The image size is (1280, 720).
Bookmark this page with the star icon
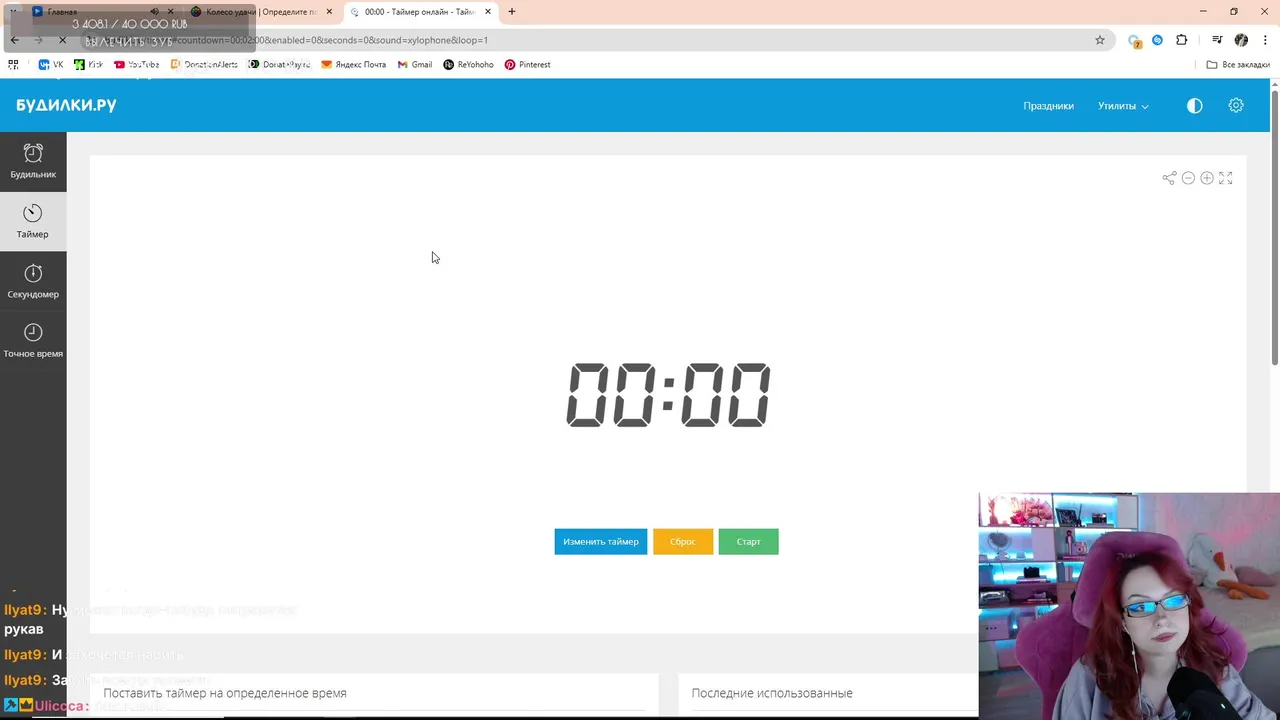(x=1100, y=40)
